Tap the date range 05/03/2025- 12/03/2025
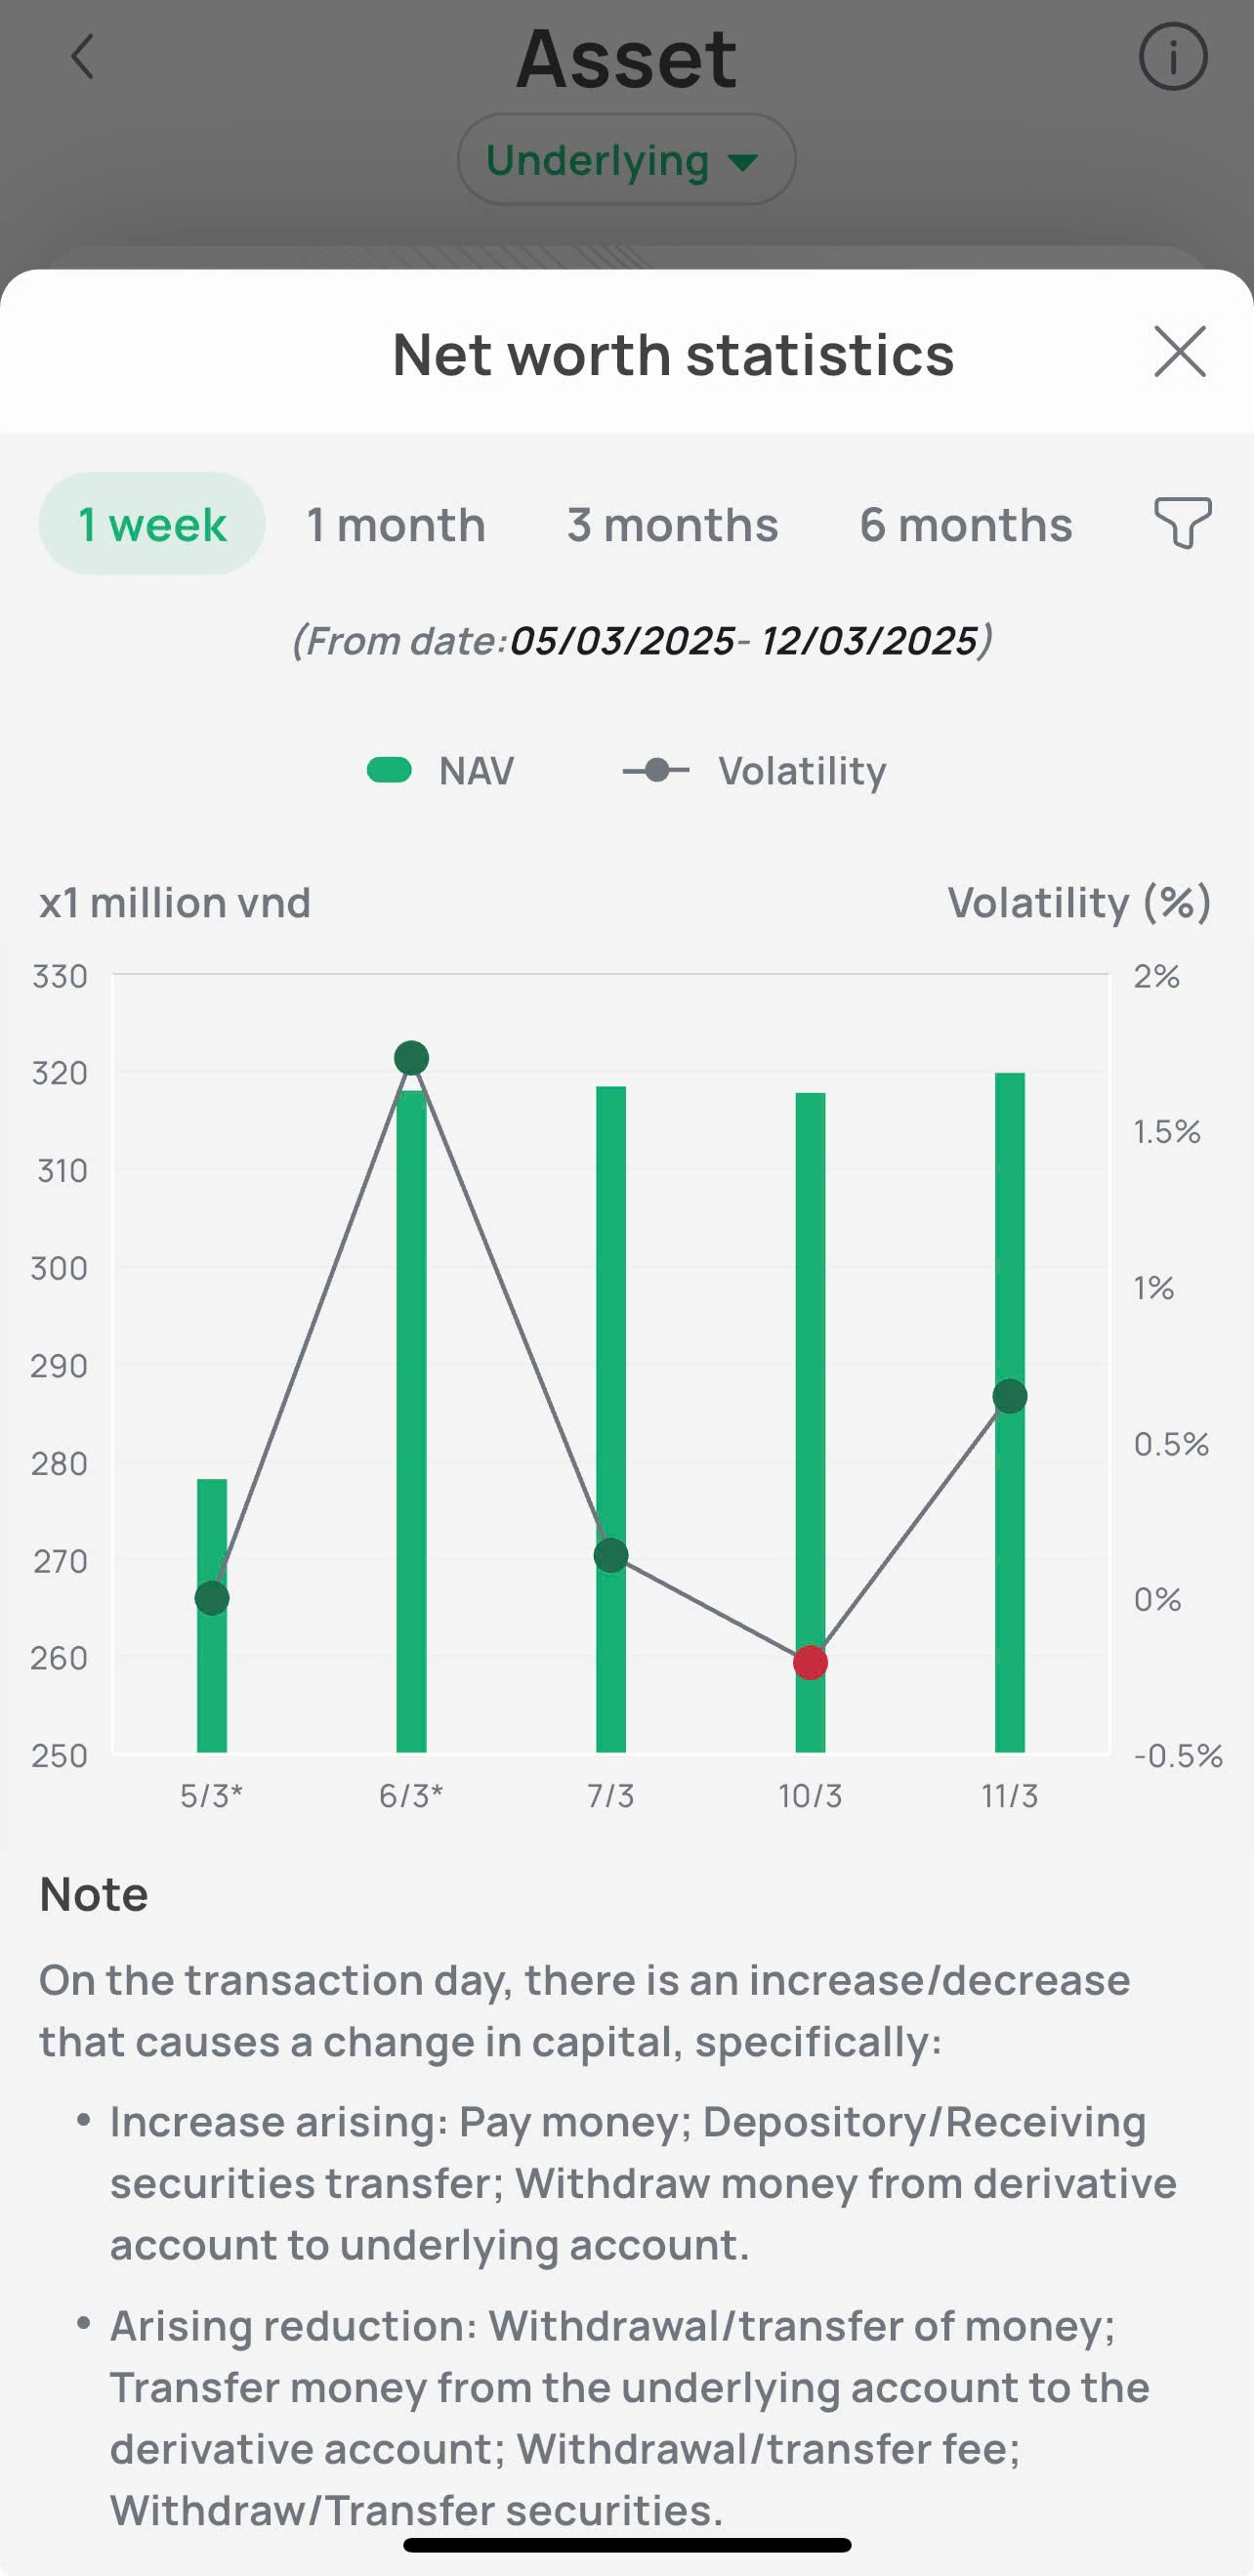This screenshot has height=2576, width=1254. coord(743,641)
